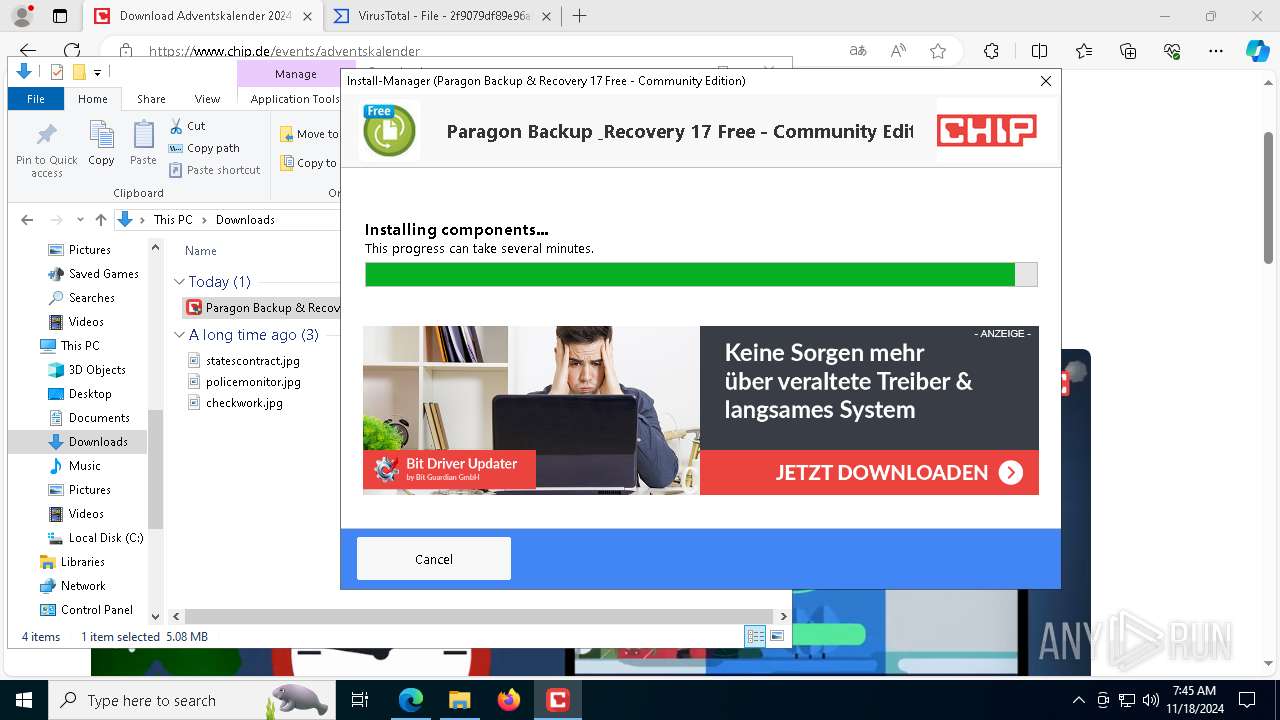
Task: Switch to the Home ribbon tab
Action: pyautogui.click(x=92, y=99)
